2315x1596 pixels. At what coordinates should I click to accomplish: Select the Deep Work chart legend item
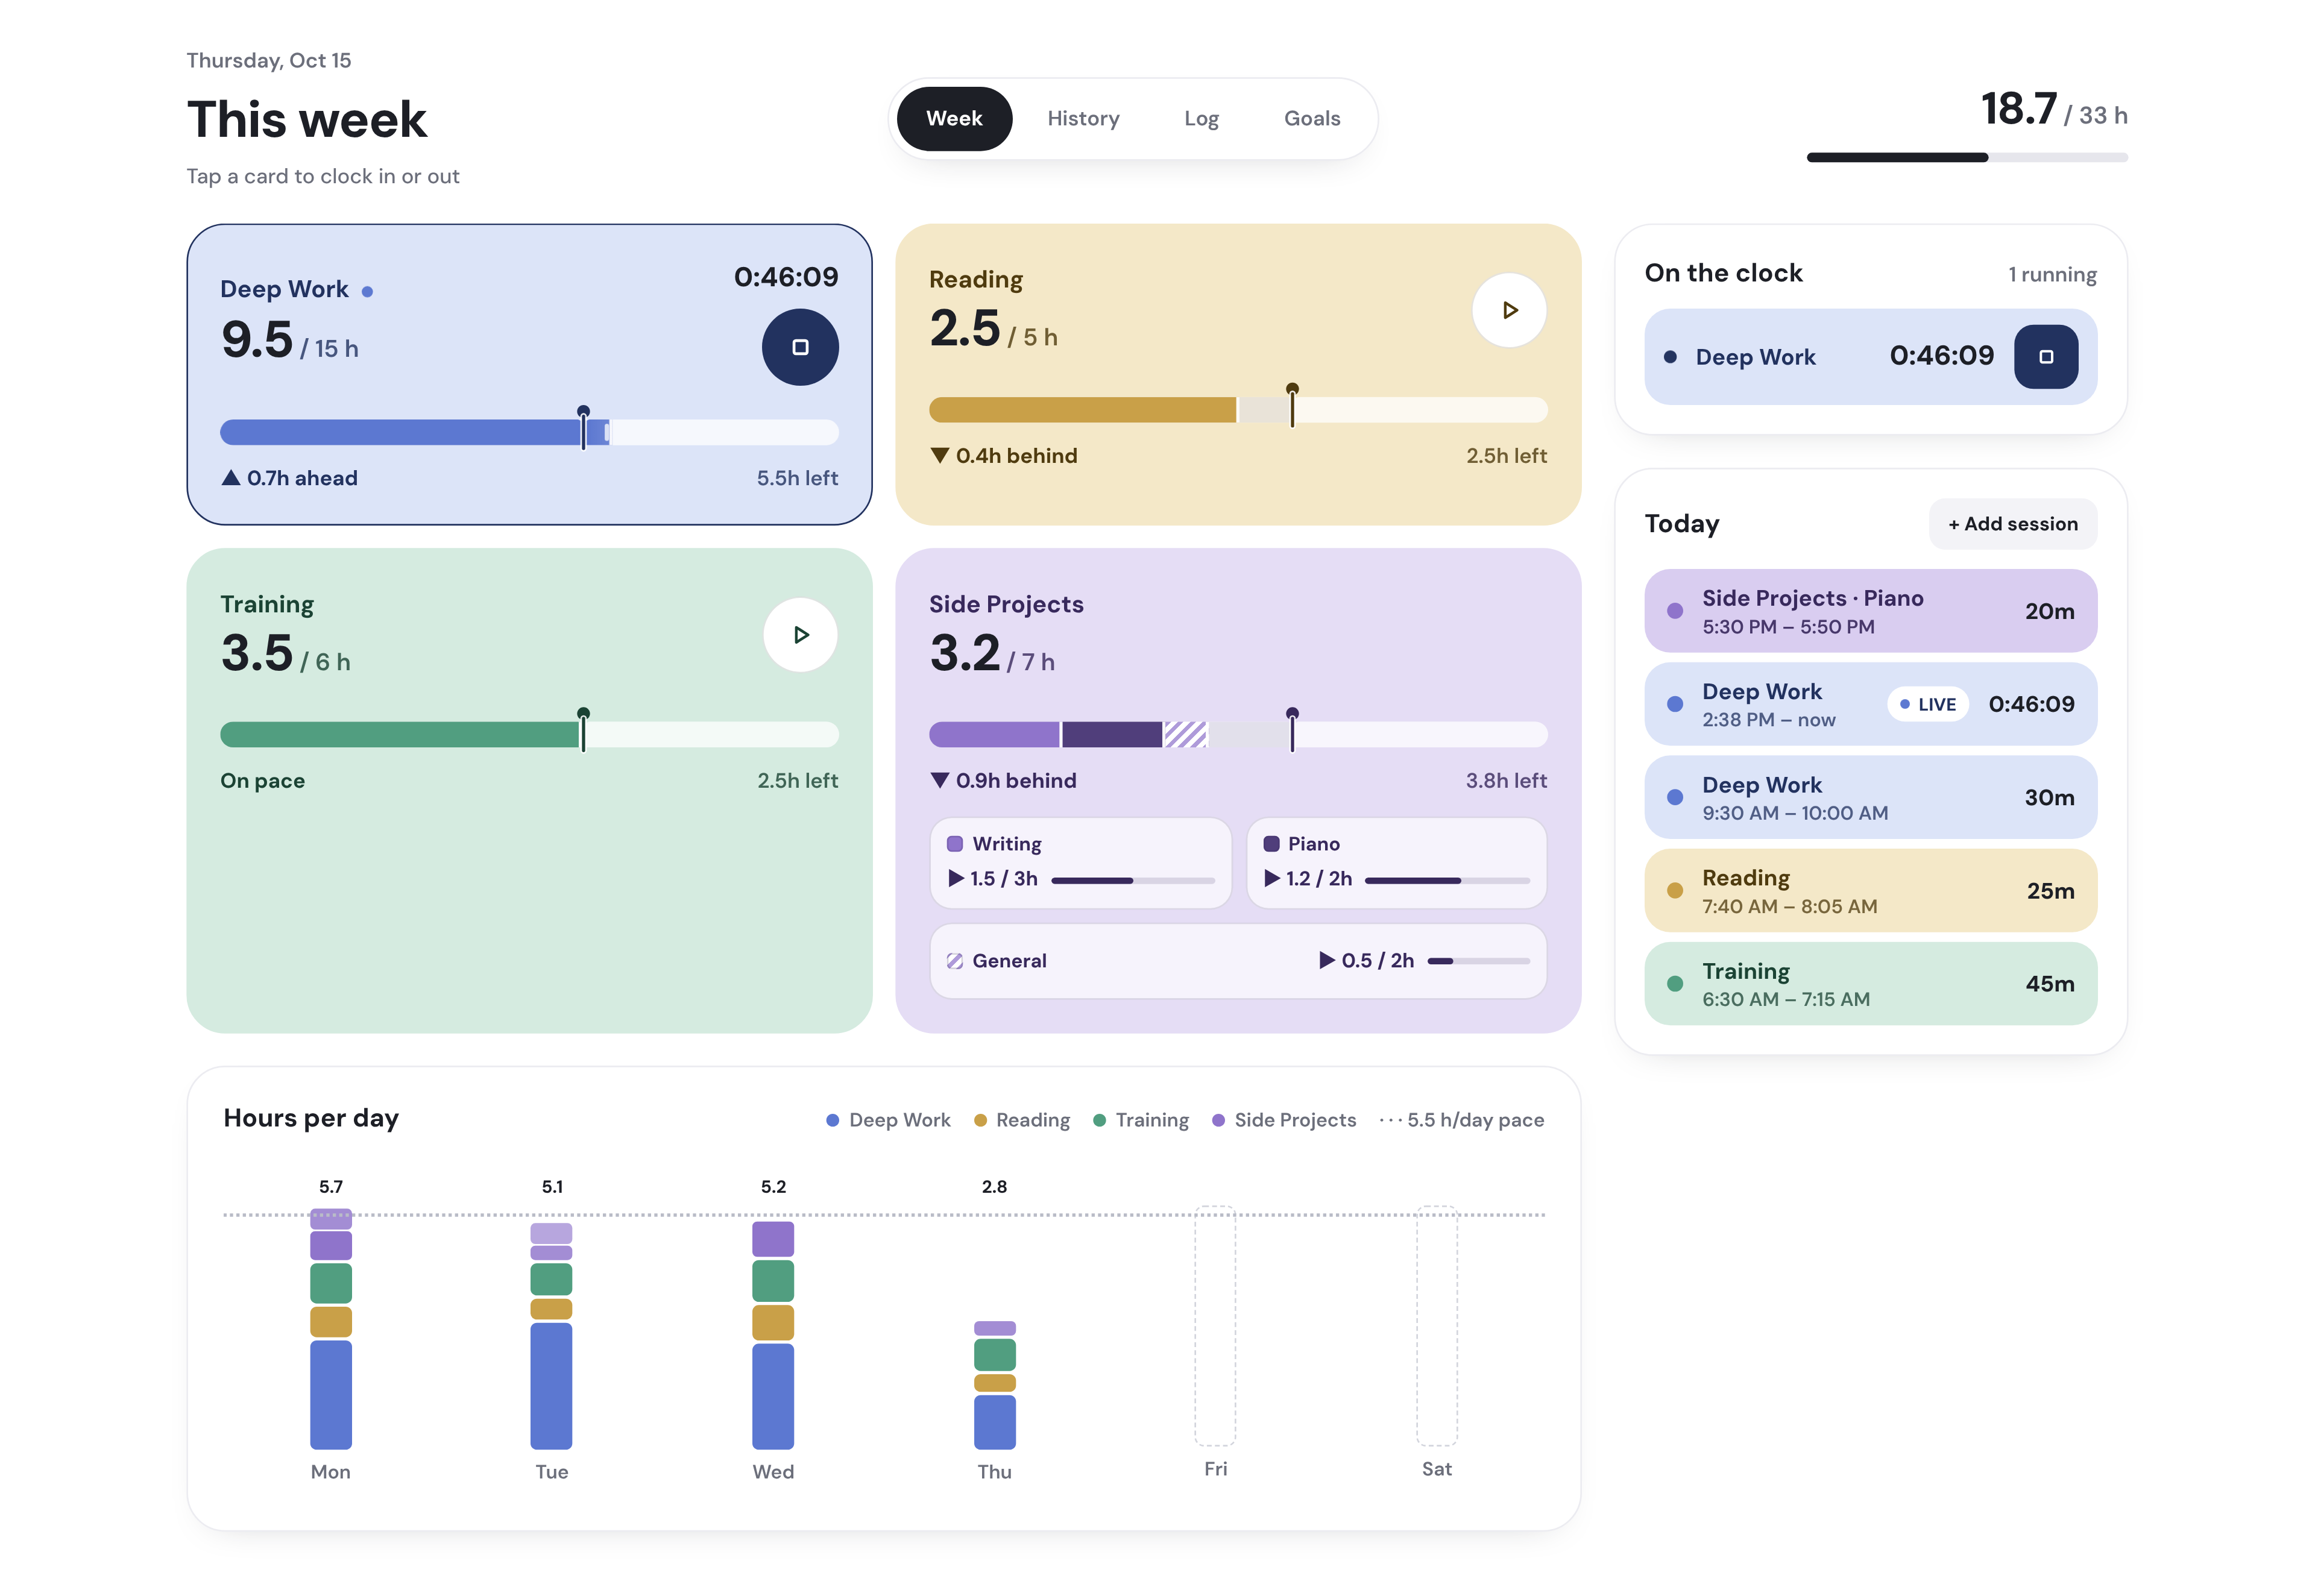[888, 1120]
